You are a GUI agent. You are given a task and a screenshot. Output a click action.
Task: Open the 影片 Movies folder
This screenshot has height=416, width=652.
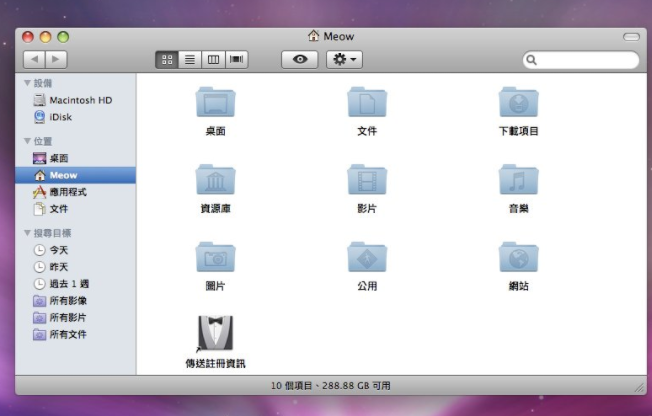coord(367,180)
